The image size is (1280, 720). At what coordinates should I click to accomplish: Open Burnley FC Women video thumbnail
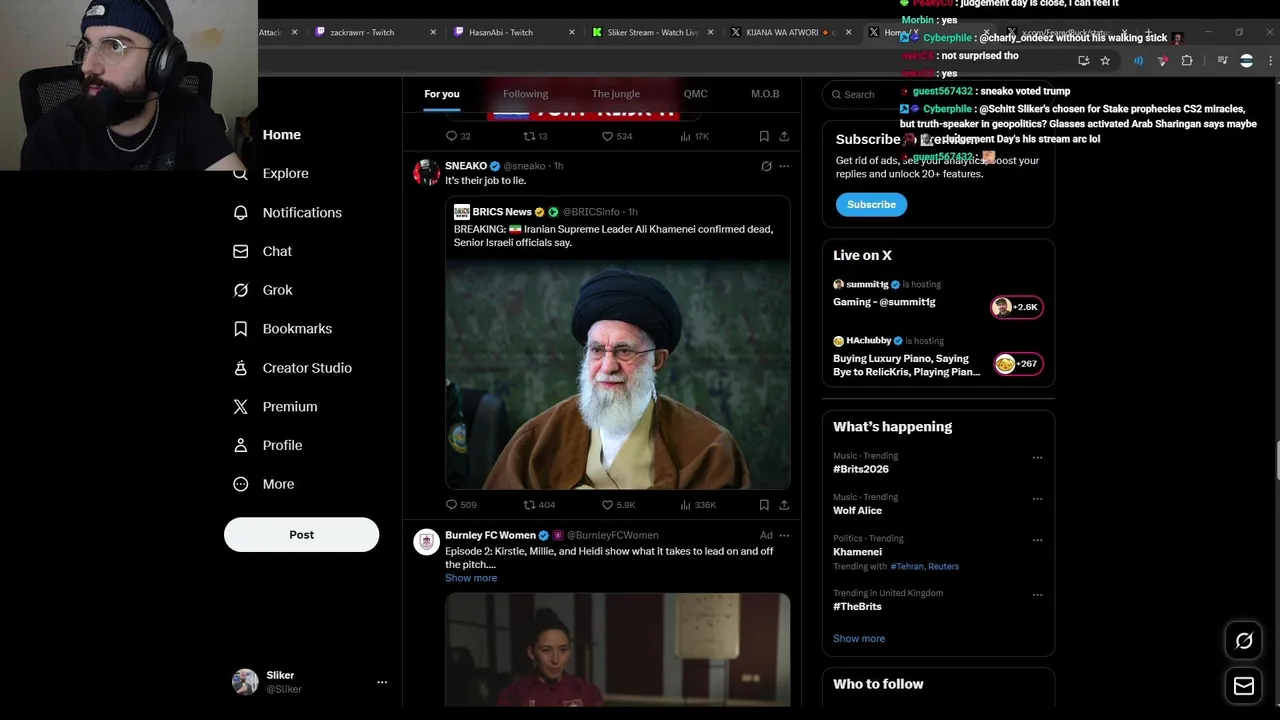(618, 649)
